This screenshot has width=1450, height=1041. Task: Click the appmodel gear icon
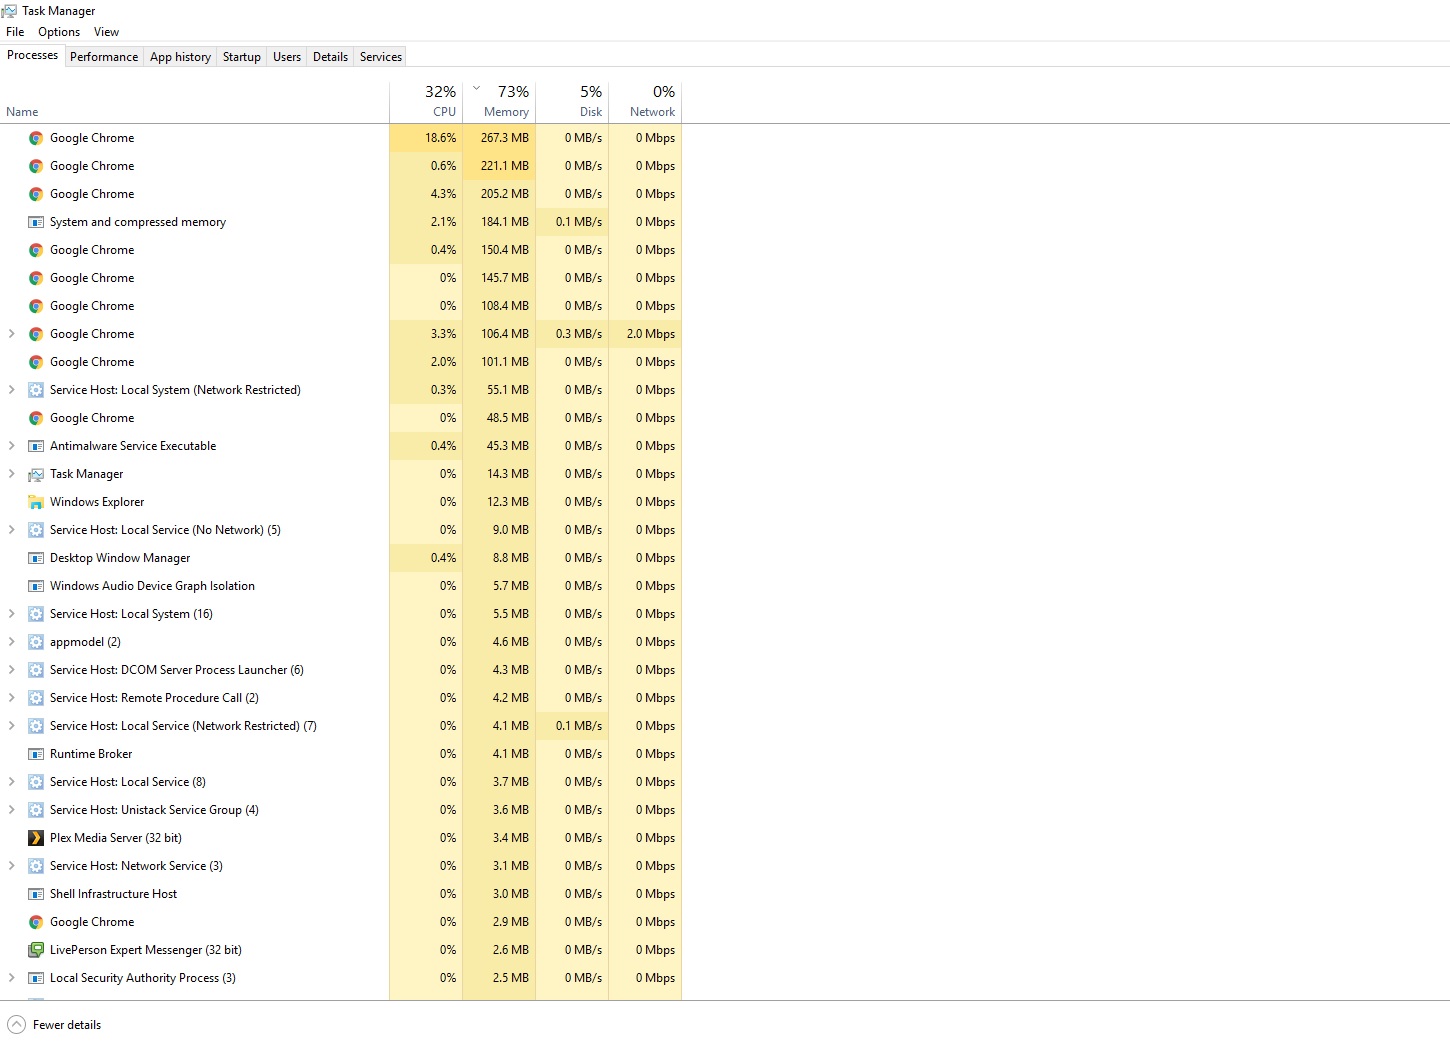tap(36, 642)
